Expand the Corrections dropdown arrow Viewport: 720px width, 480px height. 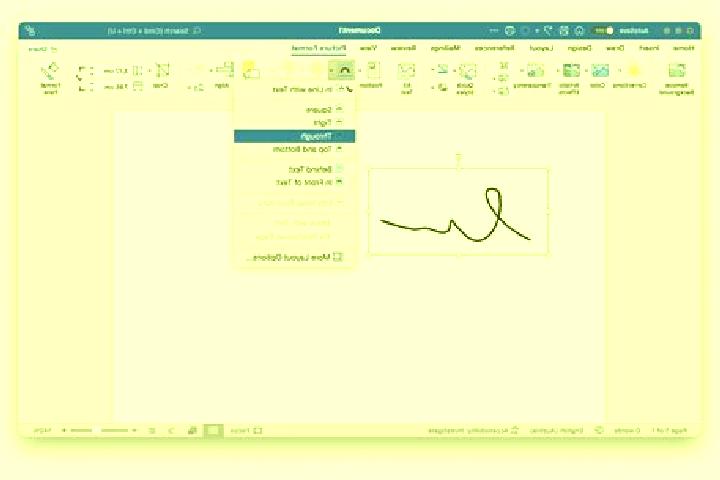coord(620,71)
